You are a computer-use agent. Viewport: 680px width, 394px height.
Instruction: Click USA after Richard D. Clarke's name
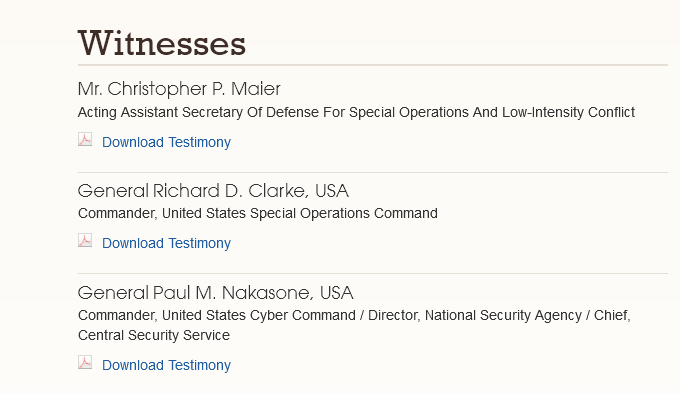[332, 191]
